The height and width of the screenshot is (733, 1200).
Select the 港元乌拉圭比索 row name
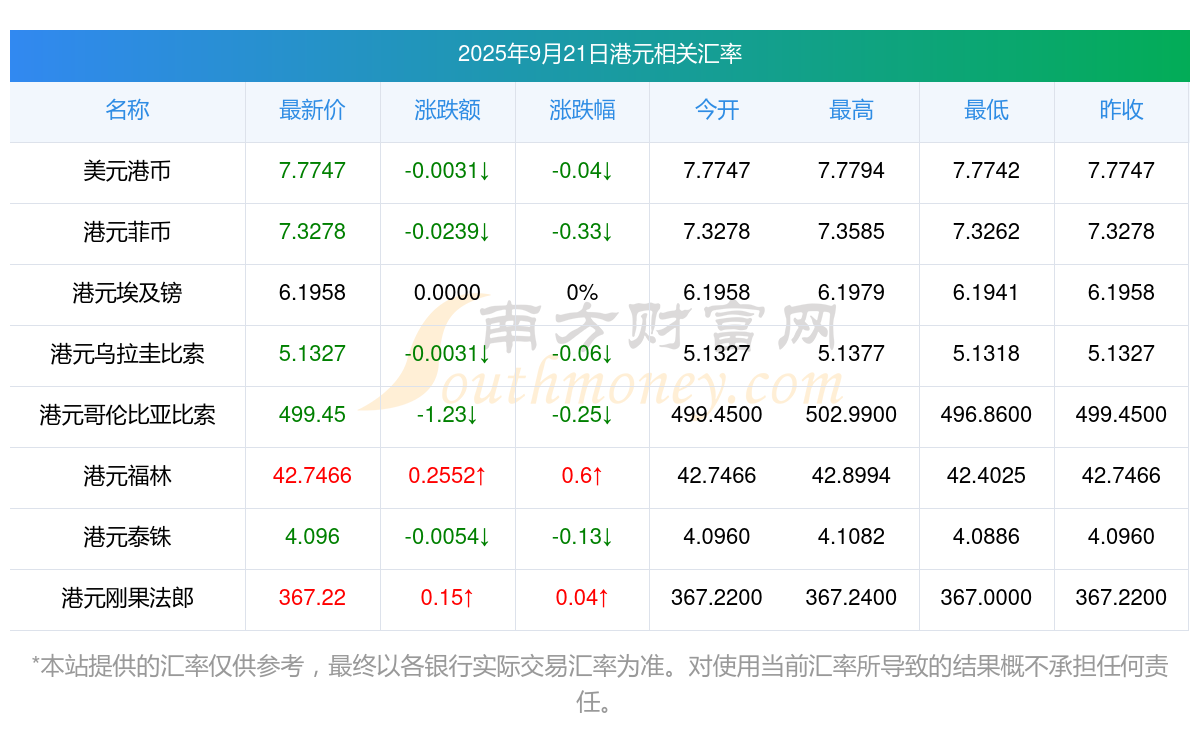127,354
